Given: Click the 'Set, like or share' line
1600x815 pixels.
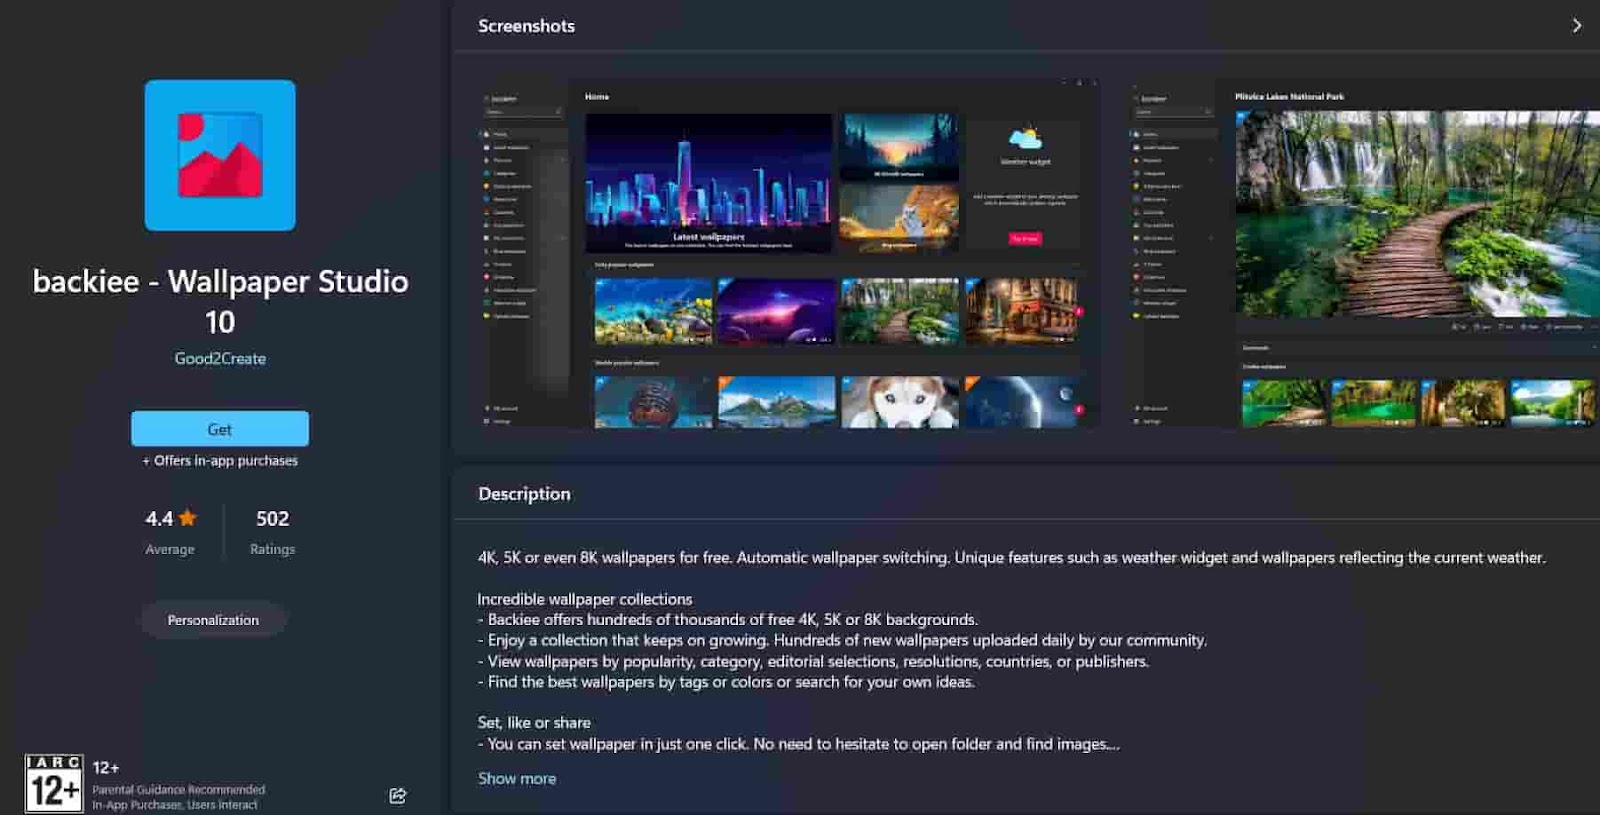Looking at the screenshot, I should click(x=534, y=723).
